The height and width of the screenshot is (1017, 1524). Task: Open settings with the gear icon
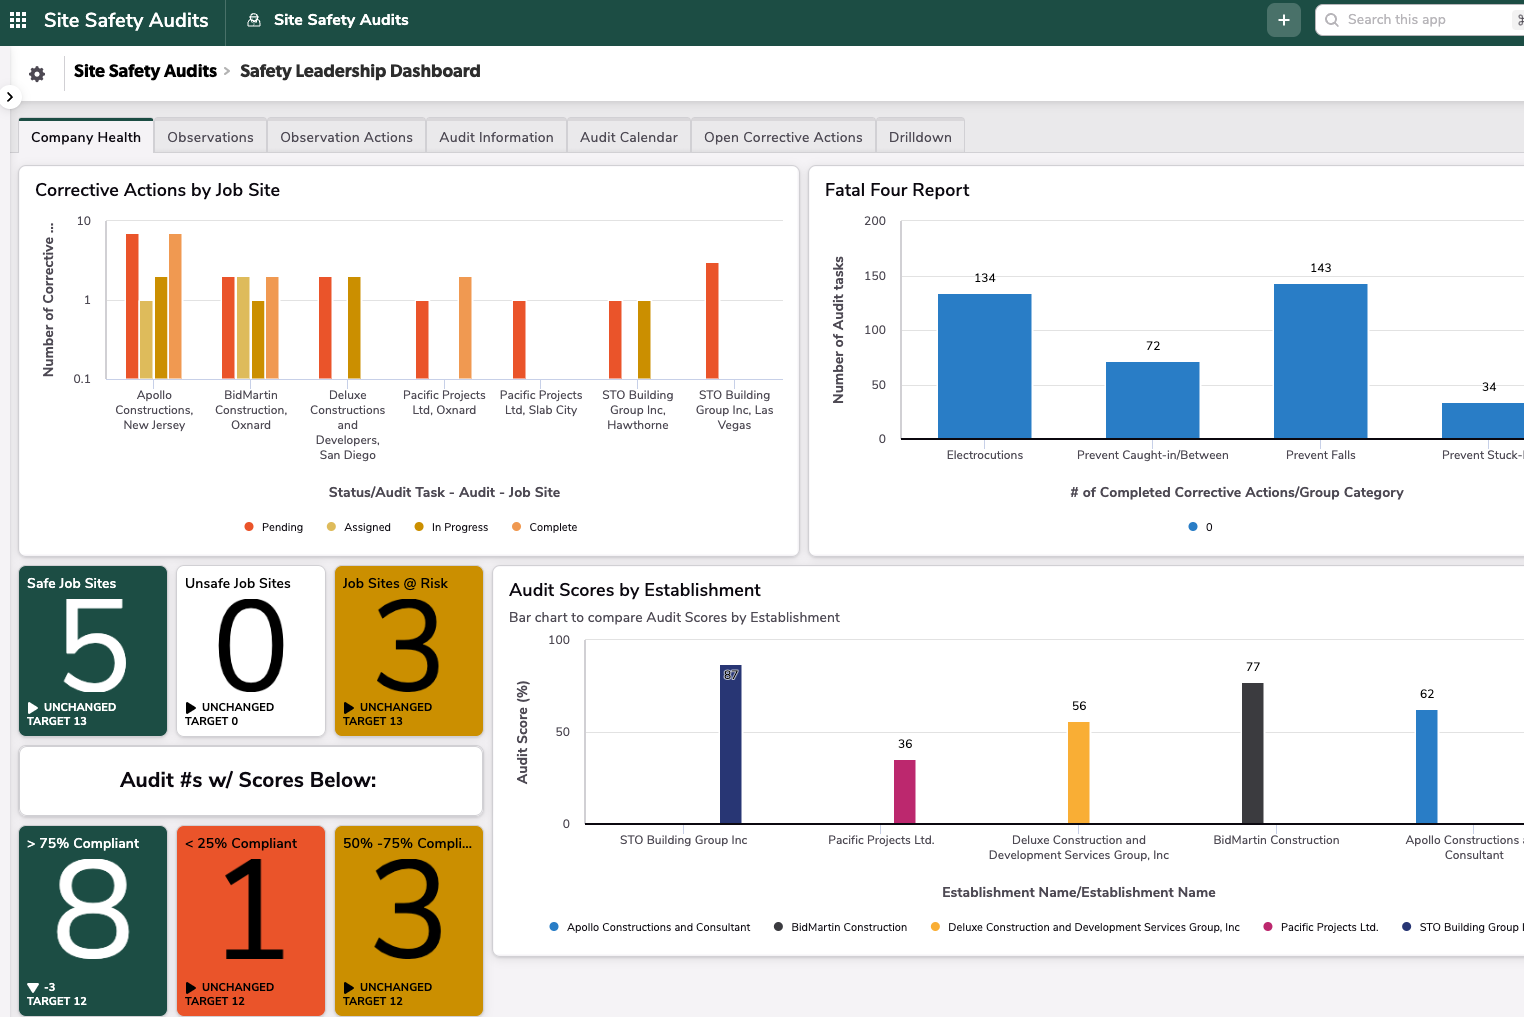[x=37, y=72]
